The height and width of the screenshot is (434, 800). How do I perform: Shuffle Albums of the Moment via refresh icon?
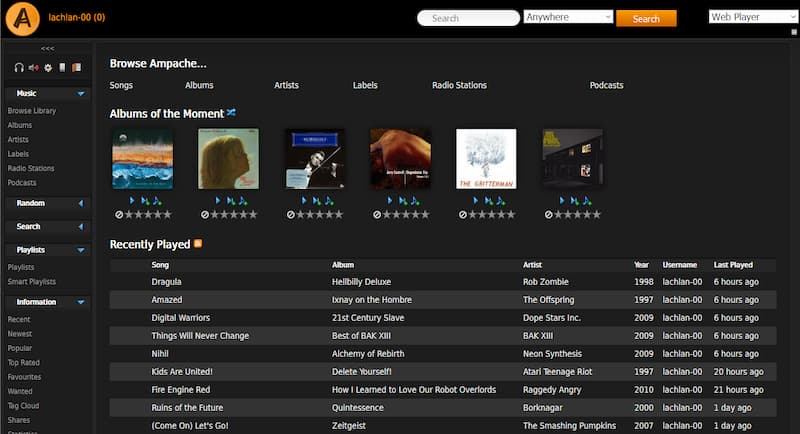[231, 113]
